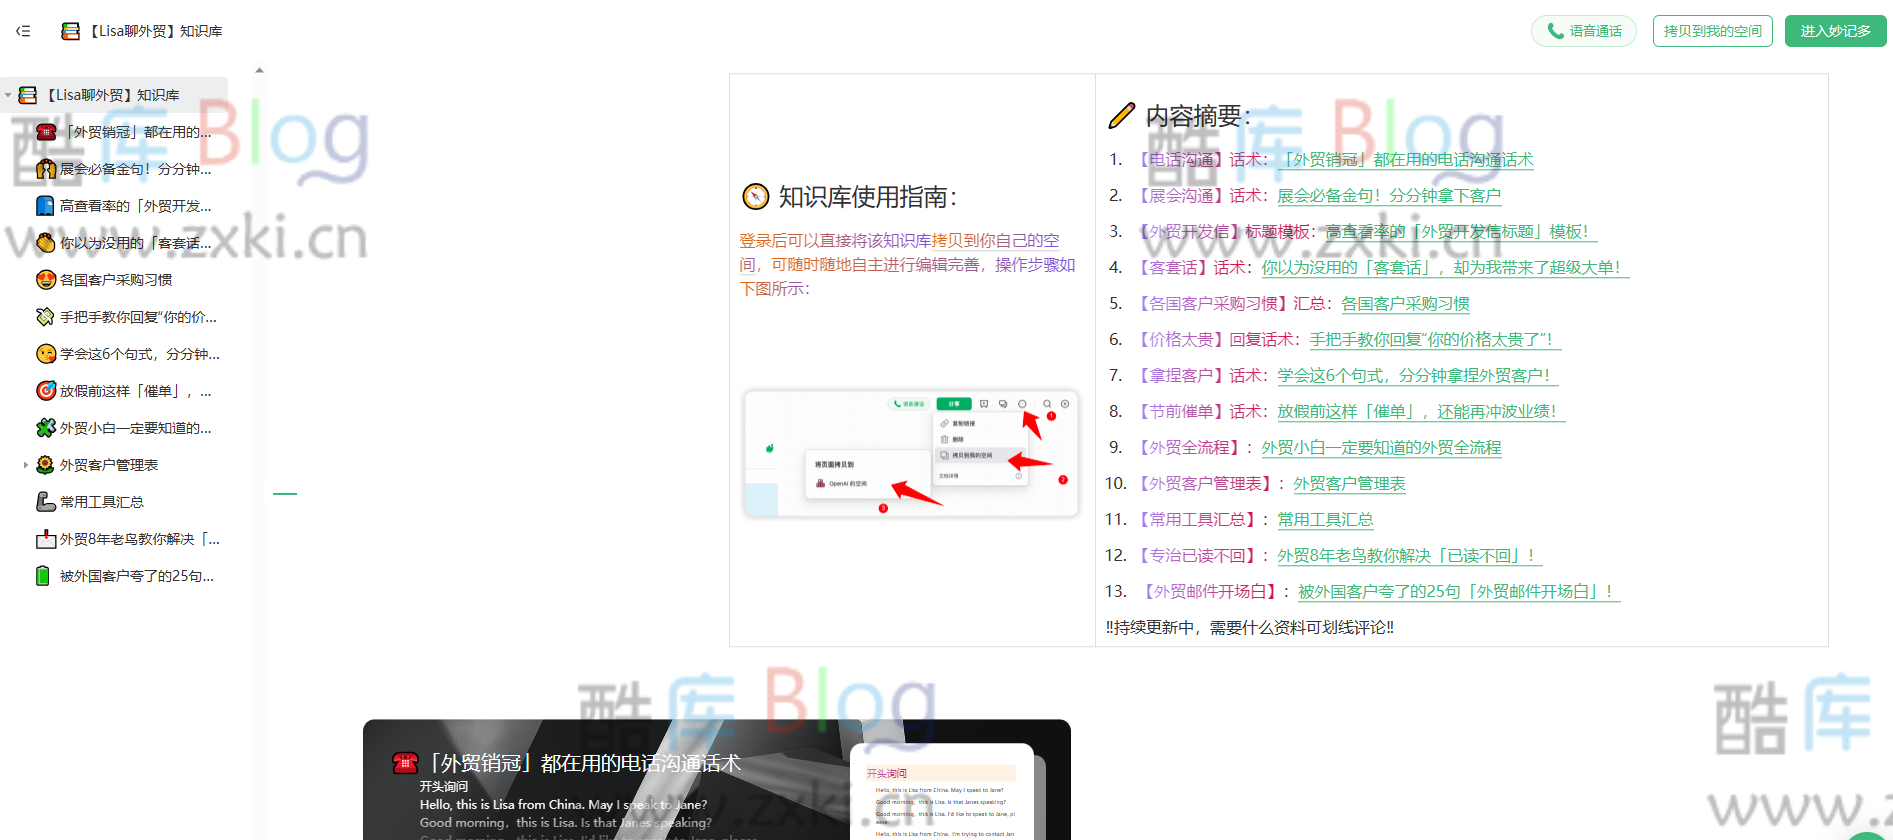Screen dimensions: 1893x840
Task: Open the link 展会必备金句 分分钟拿下客户
Action: point(1389,196)
